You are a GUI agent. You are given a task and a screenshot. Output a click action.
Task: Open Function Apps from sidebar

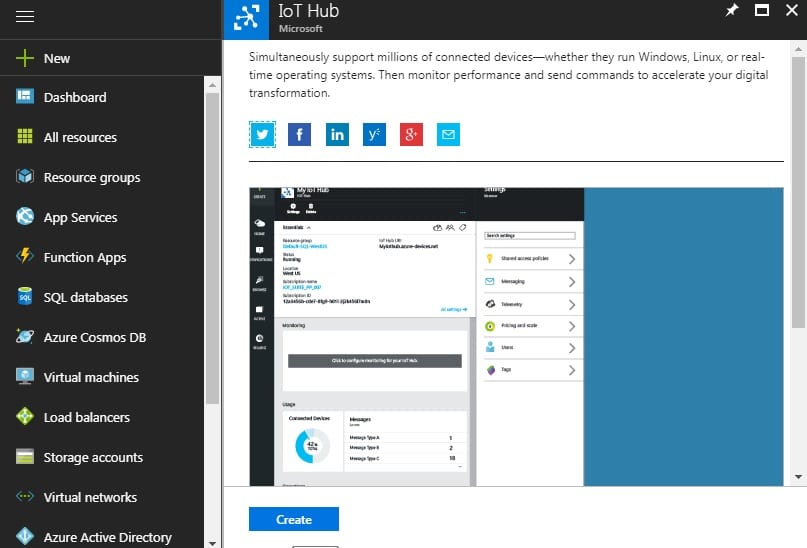[x=85, y=257]
